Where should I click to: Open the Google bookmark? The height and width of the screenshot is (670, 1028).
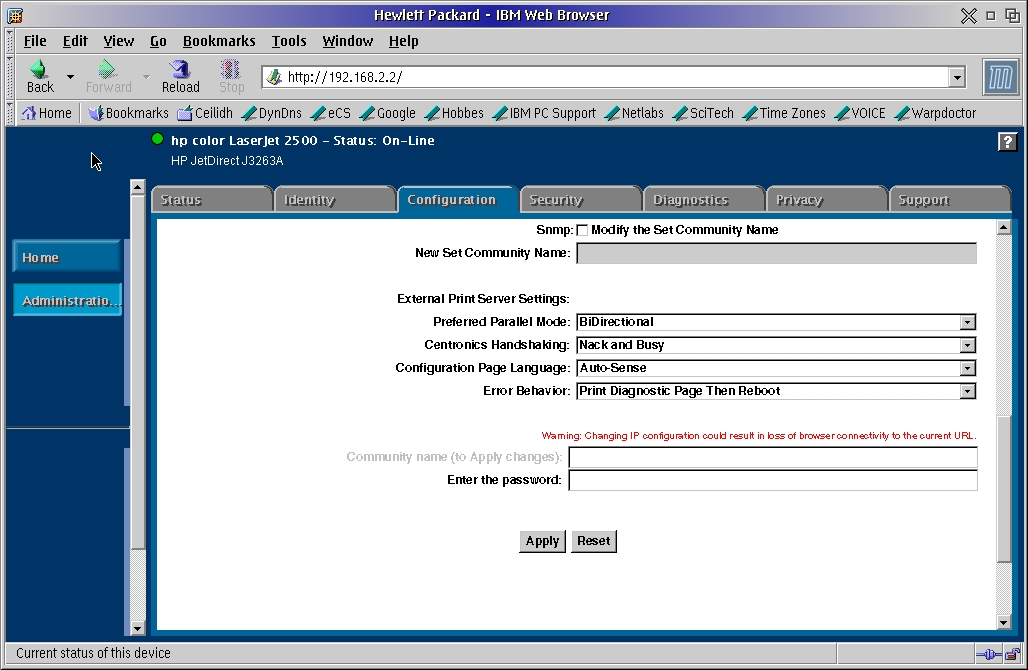tap(387, 113)
